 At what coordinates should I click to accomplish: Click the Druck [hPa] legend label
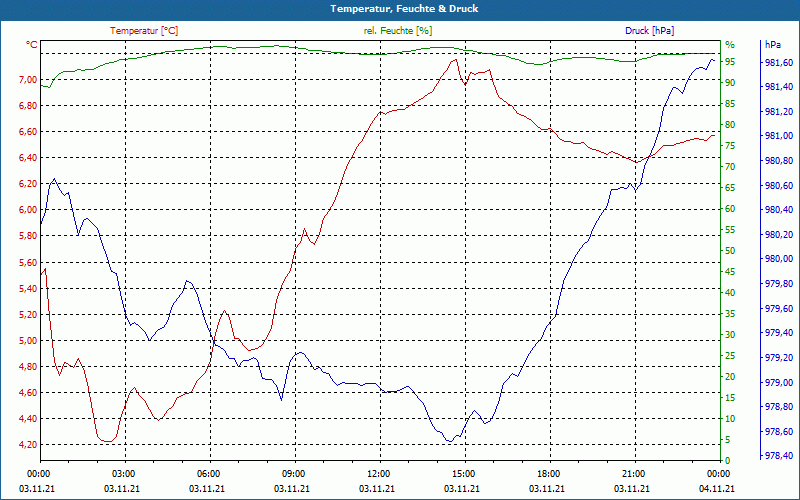pos(649,31)
